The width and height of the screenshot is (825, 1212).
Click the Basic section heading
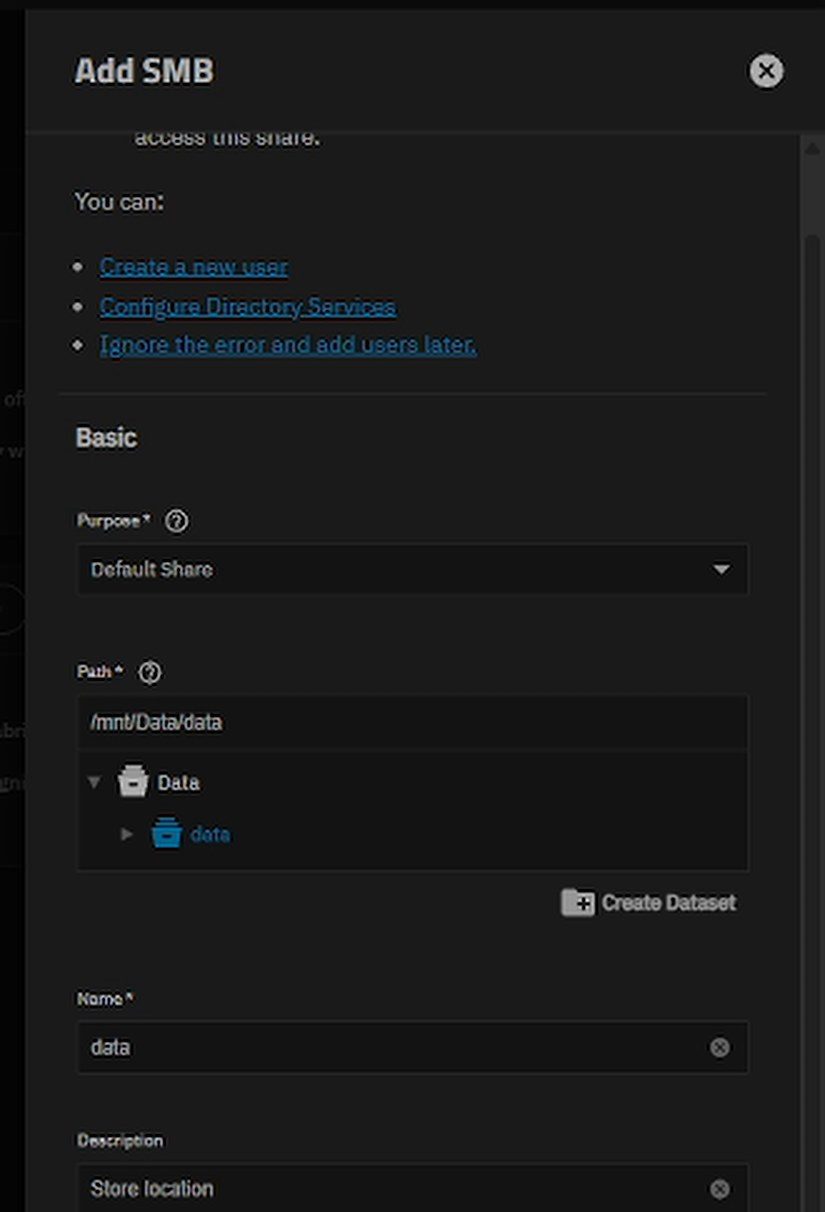pos(106,438)
